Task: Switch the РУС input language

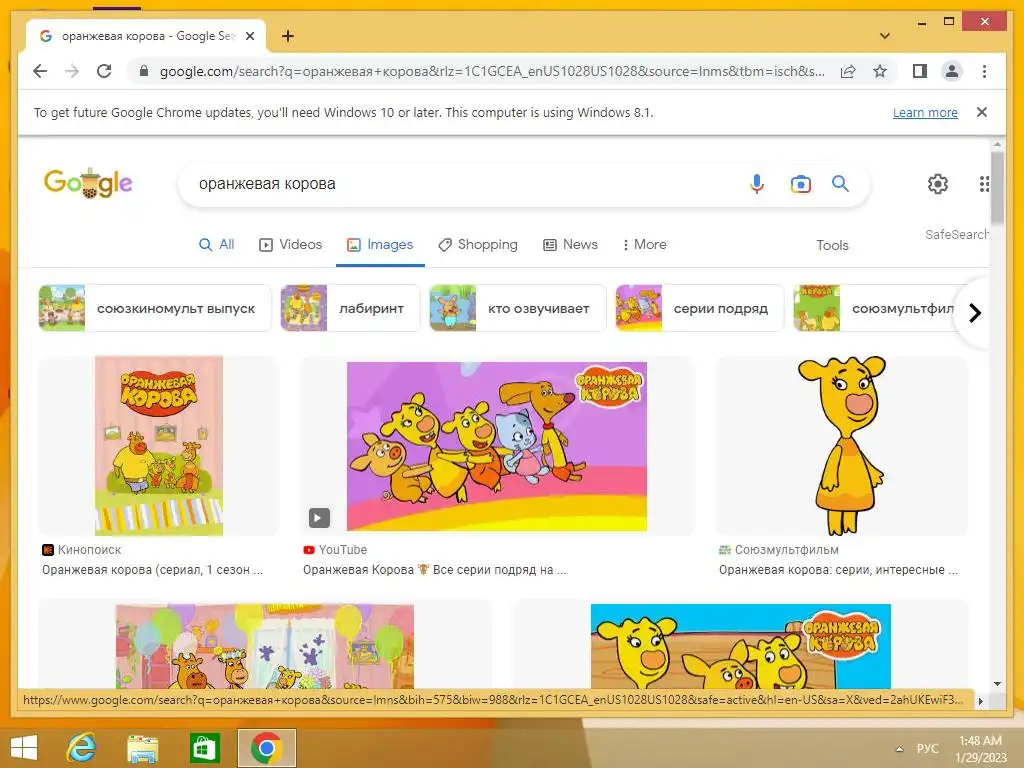Action: coord(927,748)
